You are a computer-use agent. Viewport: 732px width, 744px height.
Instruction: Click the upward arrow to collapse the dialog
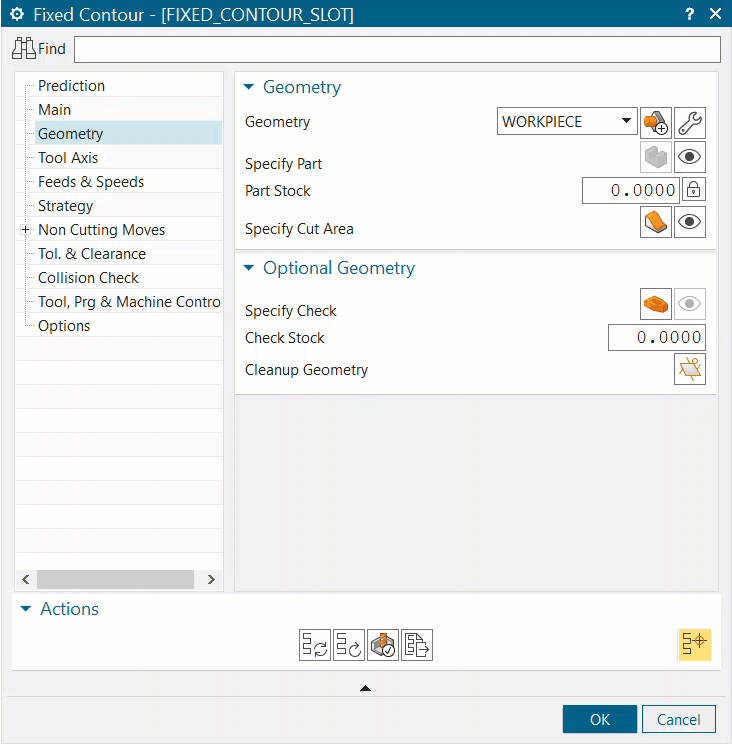(x=365, y=688)
